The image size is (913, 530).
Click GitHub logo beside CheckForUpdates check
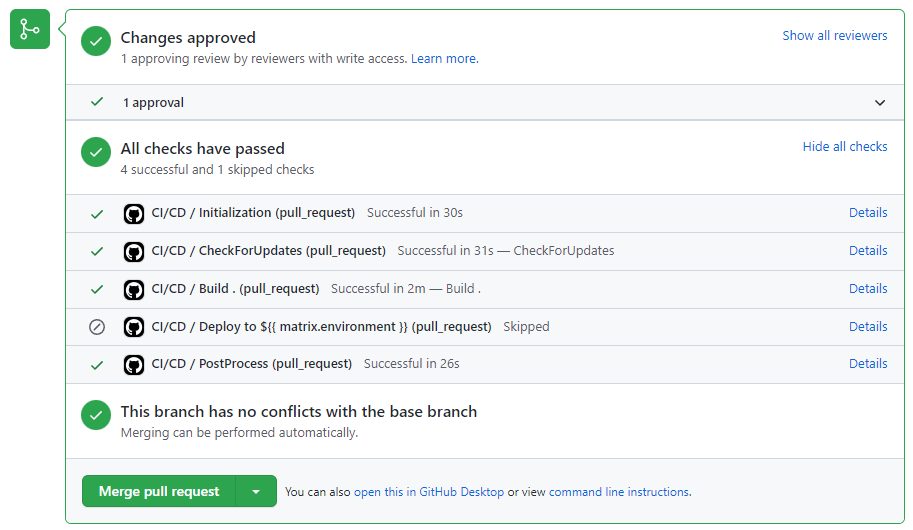pyautogui.click(x=134, y=252)
